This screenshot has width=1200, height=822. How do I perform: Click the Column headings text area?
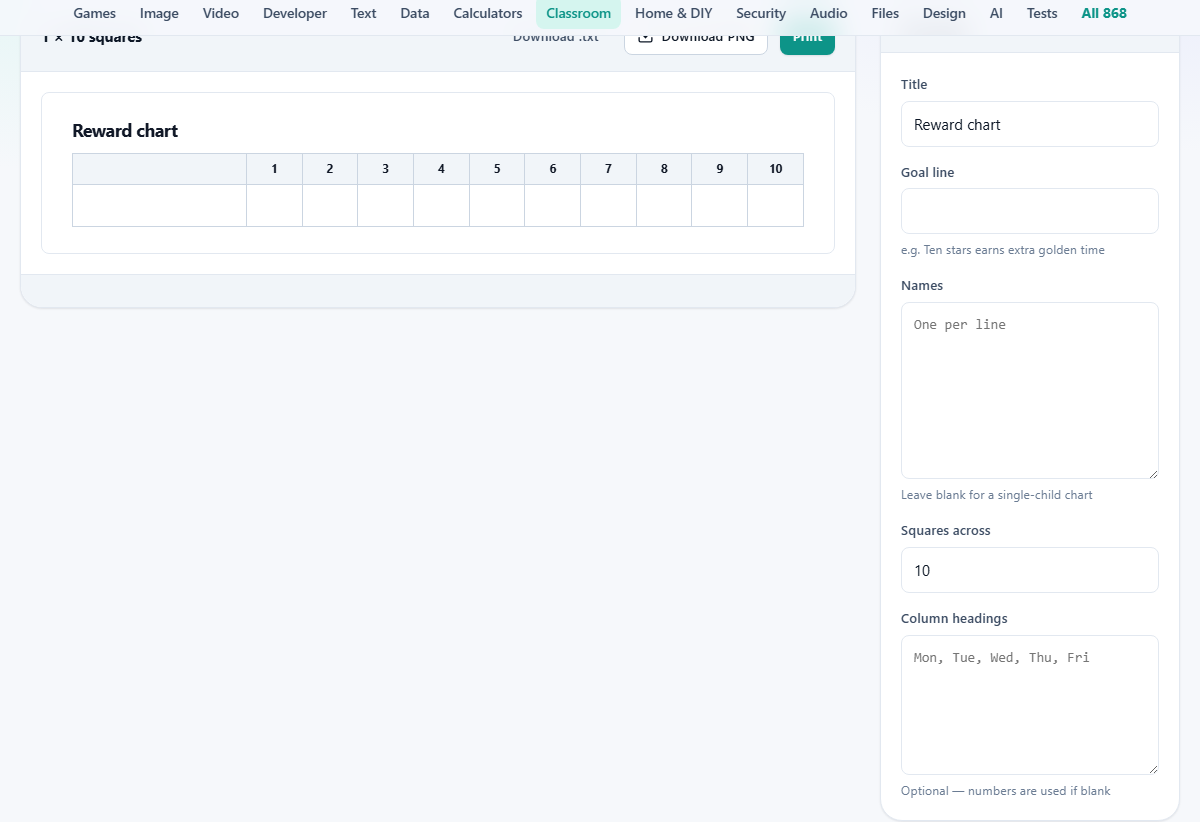coord(1030,705)
